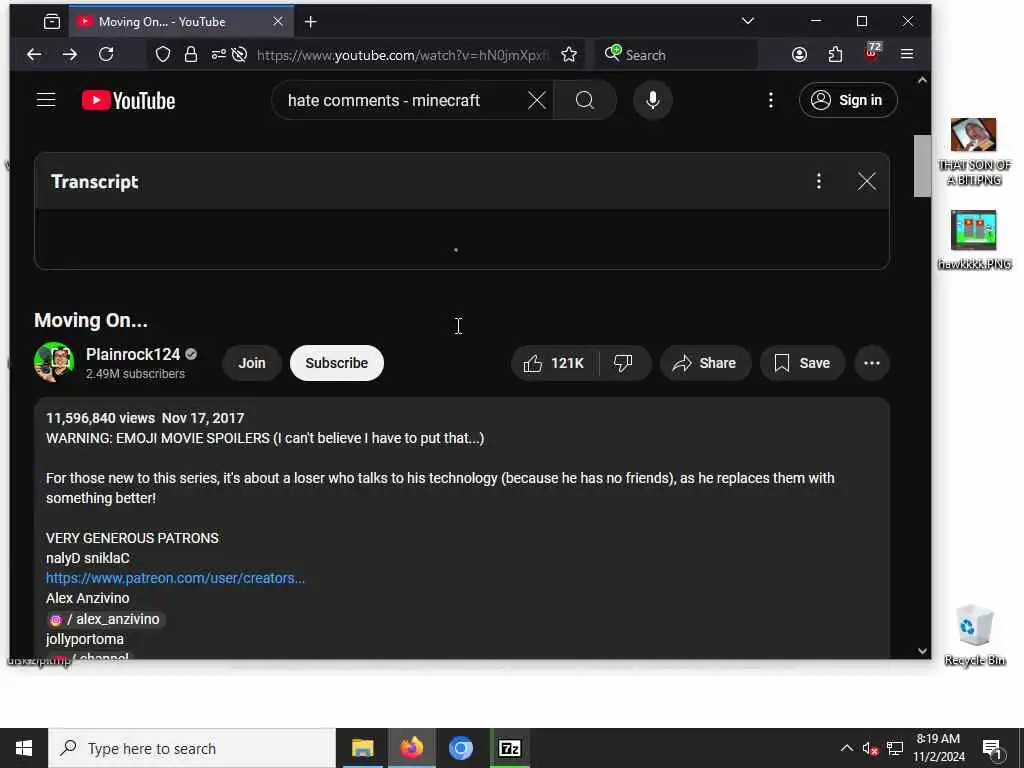The image size is (1024, 768).
Task: Open Firefox account icon
Action: coord(799,55)
